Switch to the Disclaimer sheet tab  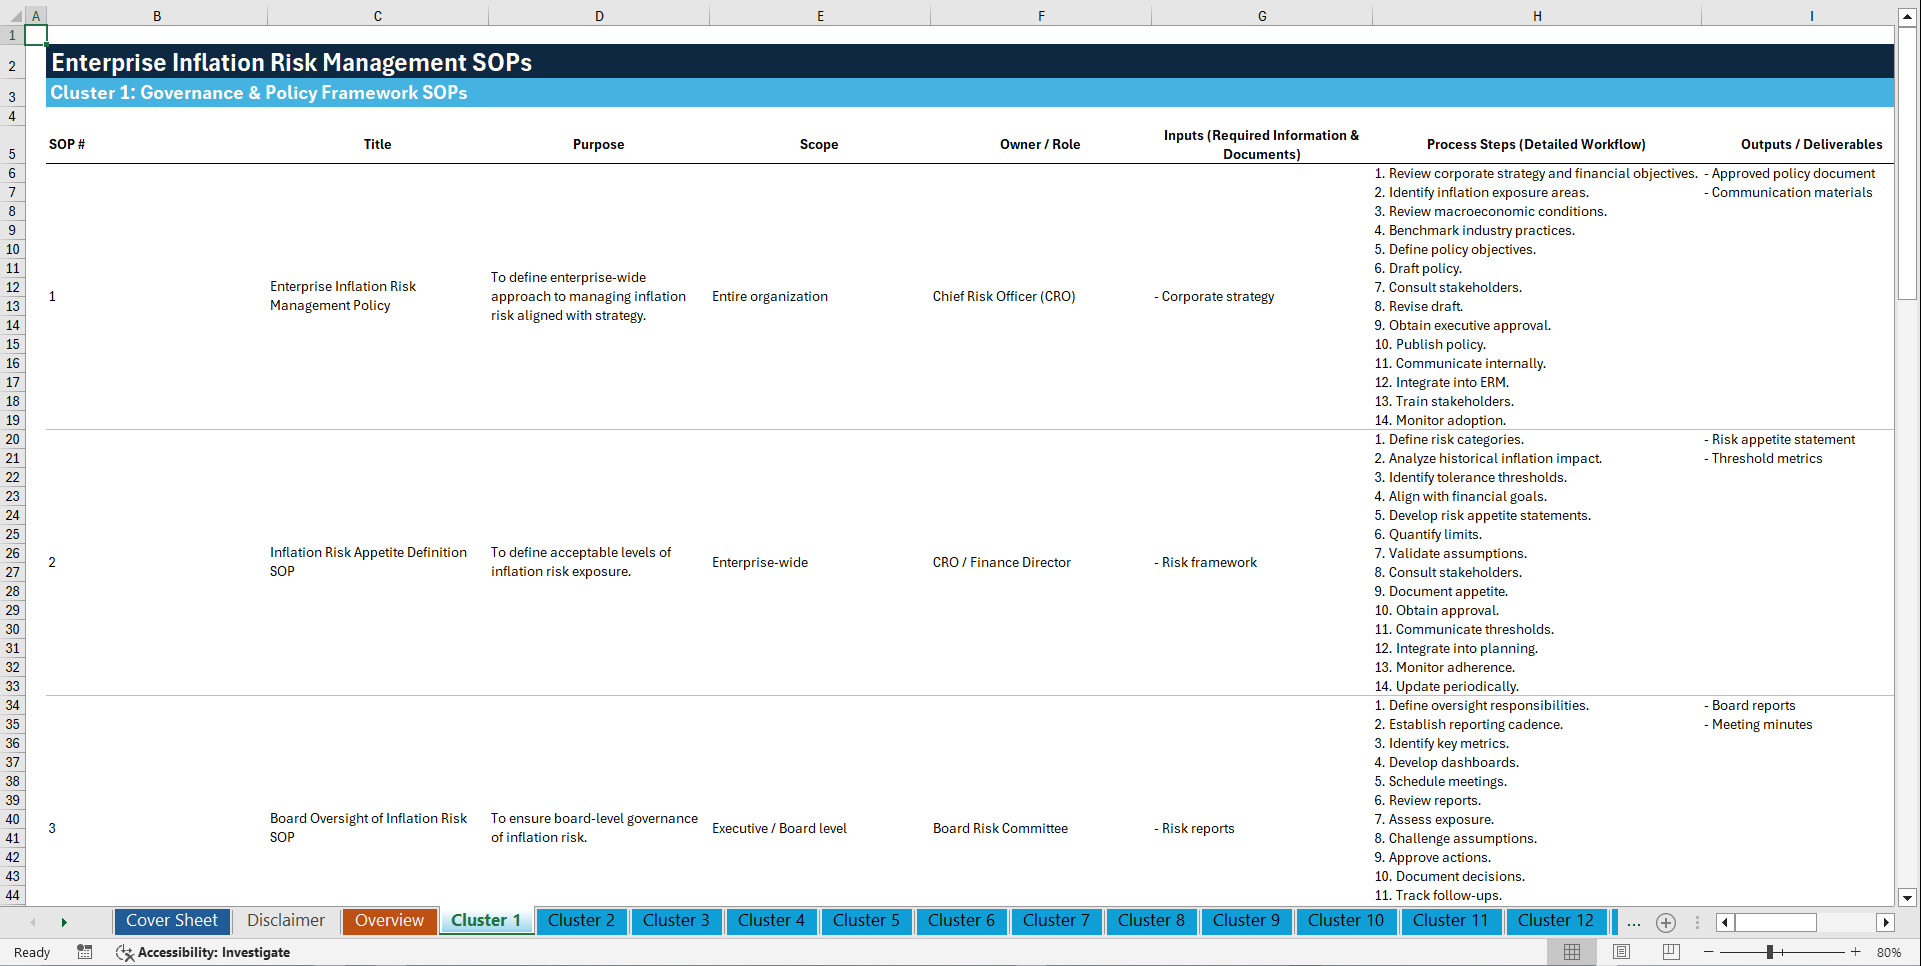(285, 920)
